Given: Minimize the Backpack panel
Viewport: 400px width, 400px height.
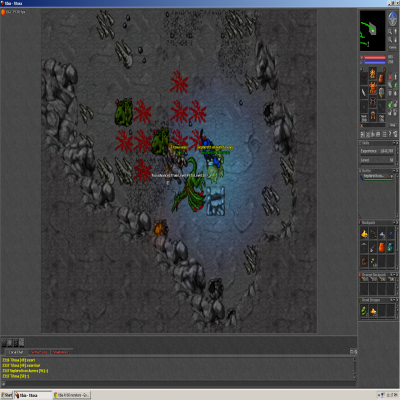Looking at the screenshot, I should (x=394, y=222).
